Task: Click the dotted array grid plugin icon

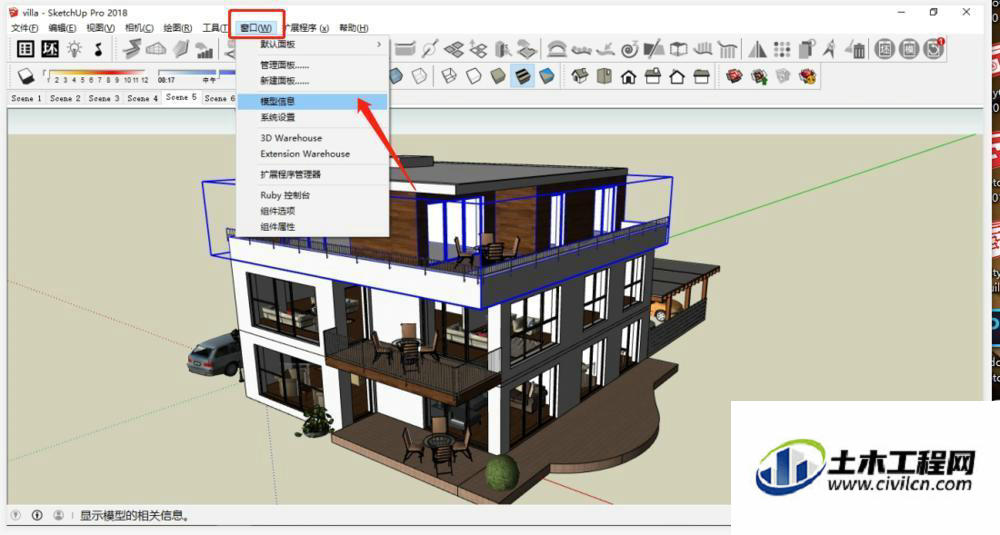Action: coord(782,49)
